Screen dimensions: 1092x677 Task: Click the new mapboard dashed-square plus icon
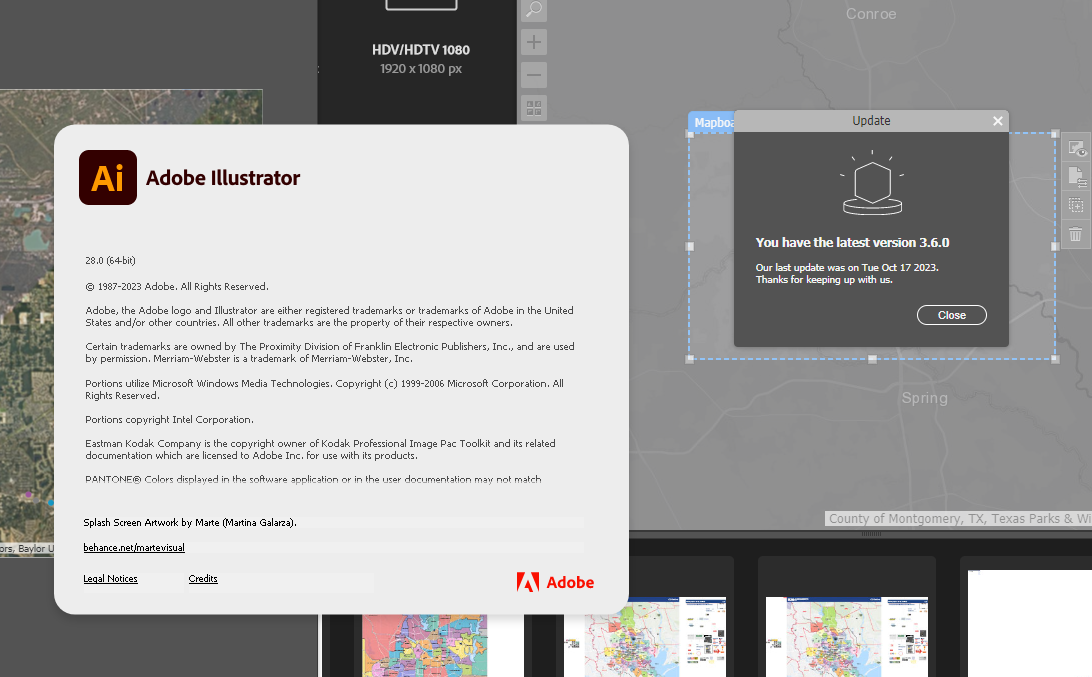[1076, 205]
